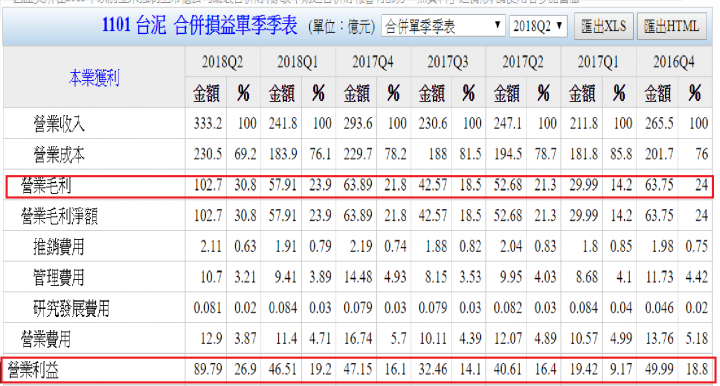
Task: Click the 2.11 selling expense value
Action: click(x=211, y=247)
